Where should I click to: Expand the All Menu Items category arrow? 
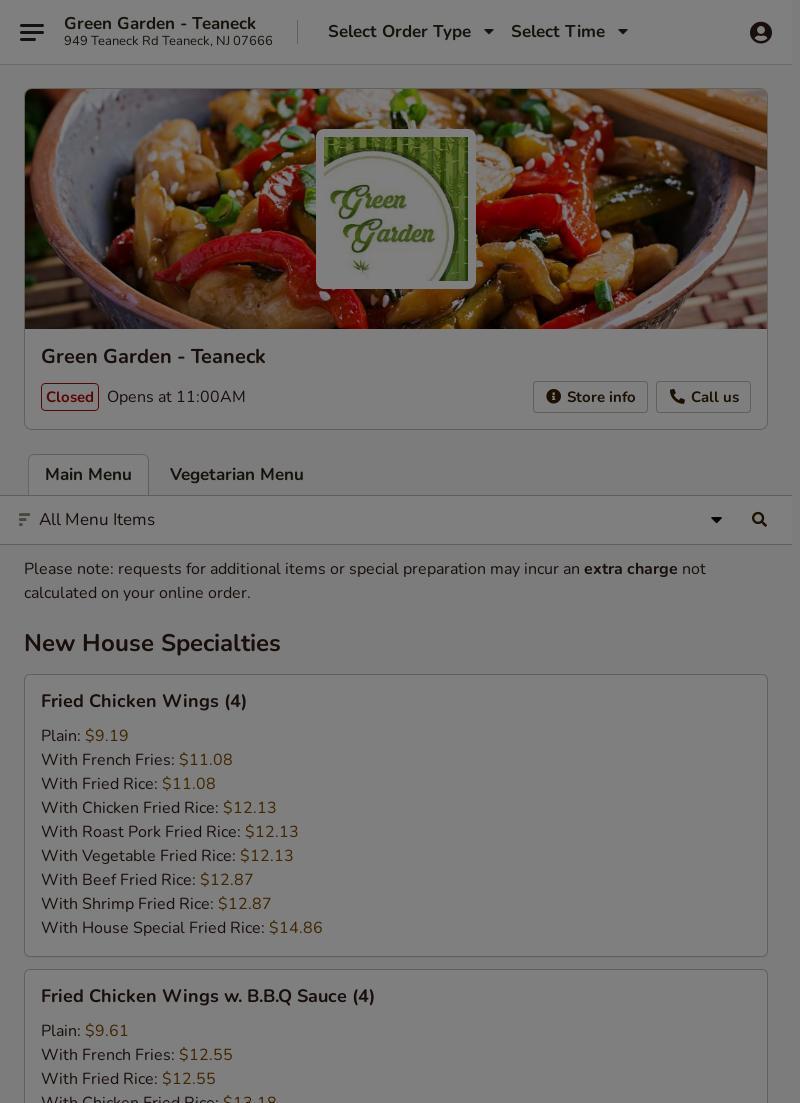(716, 520)
